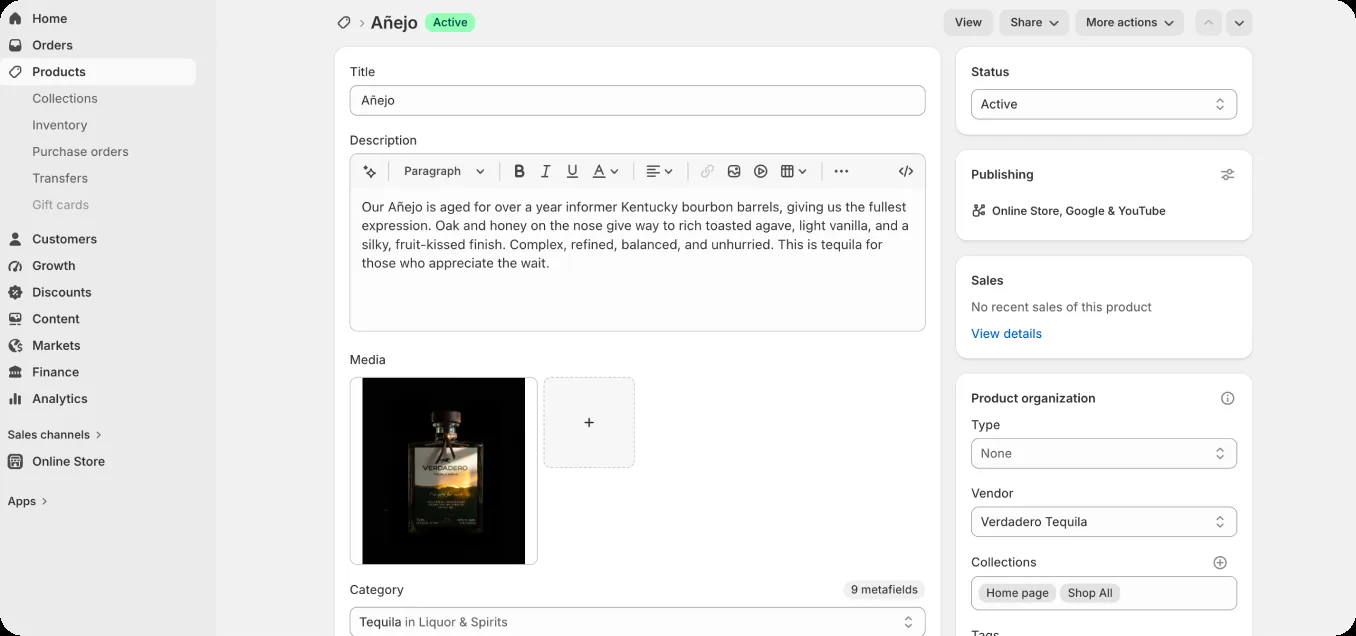The image size is (1356, 636).
Task: Click the View button
Action: tap(968, 22)
